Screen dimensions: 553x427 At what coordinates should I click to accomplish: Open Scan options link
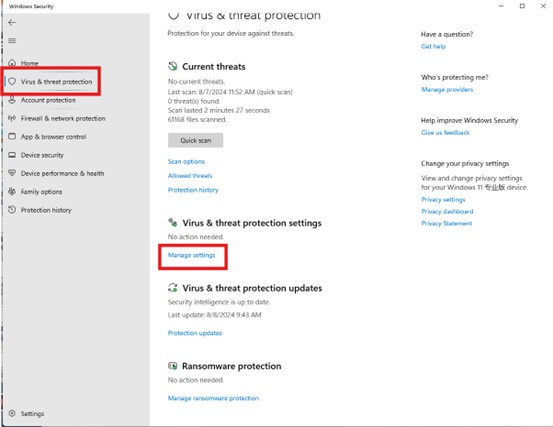click(186, 161)
